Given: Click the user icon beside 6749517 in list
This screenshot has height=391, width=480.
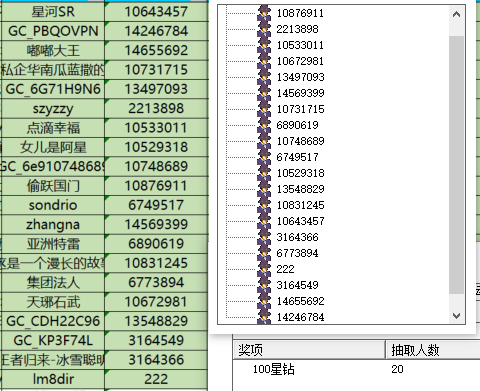Looking at the screenshot, I should (264, 157).
